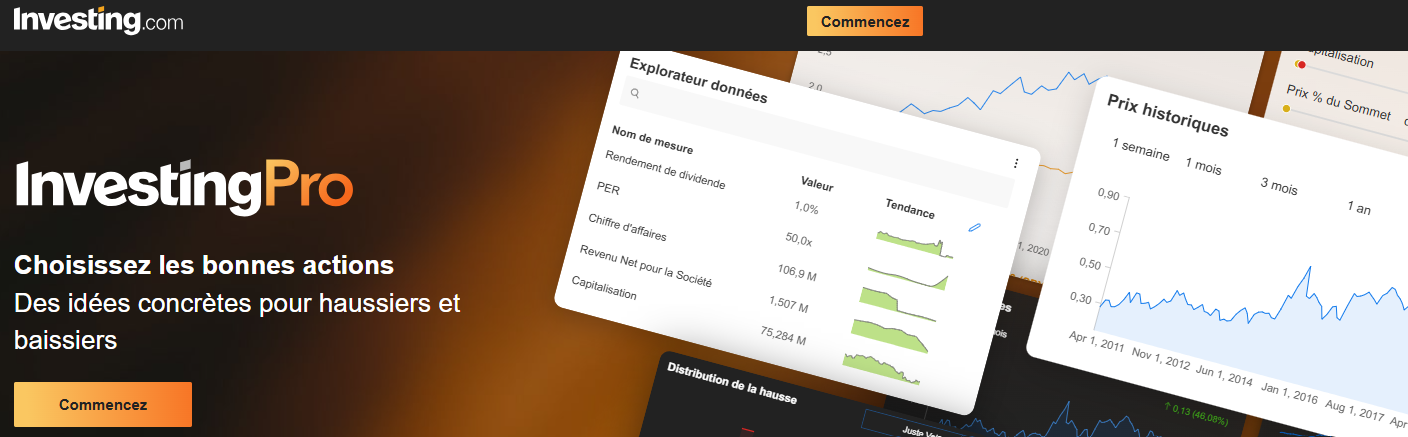The width and height of the screenshot is (1408, 437).
Task: Click the PER row label
Action: [608, 188]
